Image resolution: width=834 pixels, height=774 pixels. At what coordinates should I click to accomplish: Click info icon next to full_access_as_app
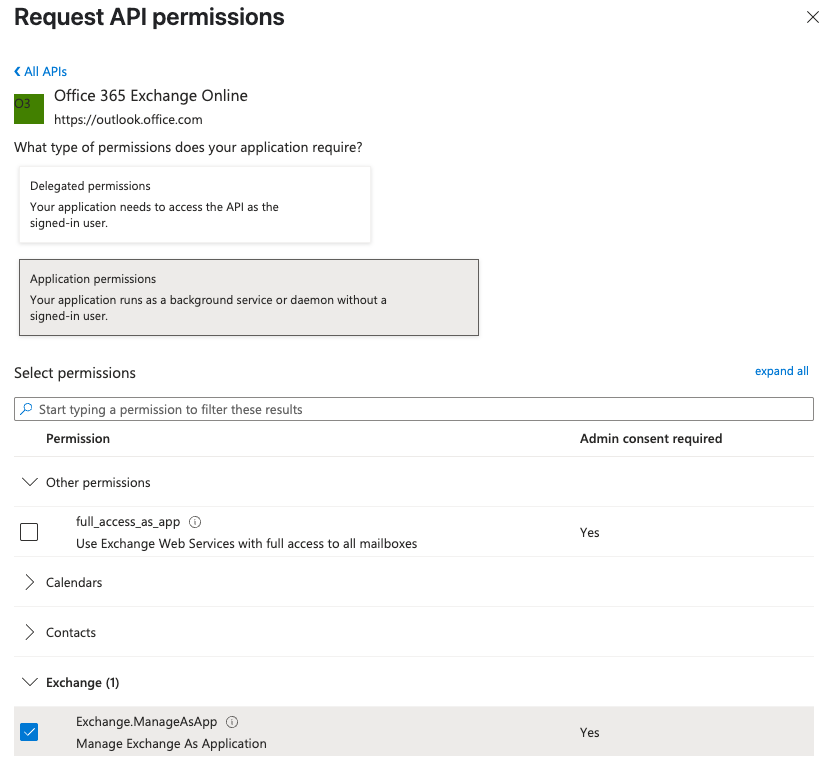tap(195, 521)
